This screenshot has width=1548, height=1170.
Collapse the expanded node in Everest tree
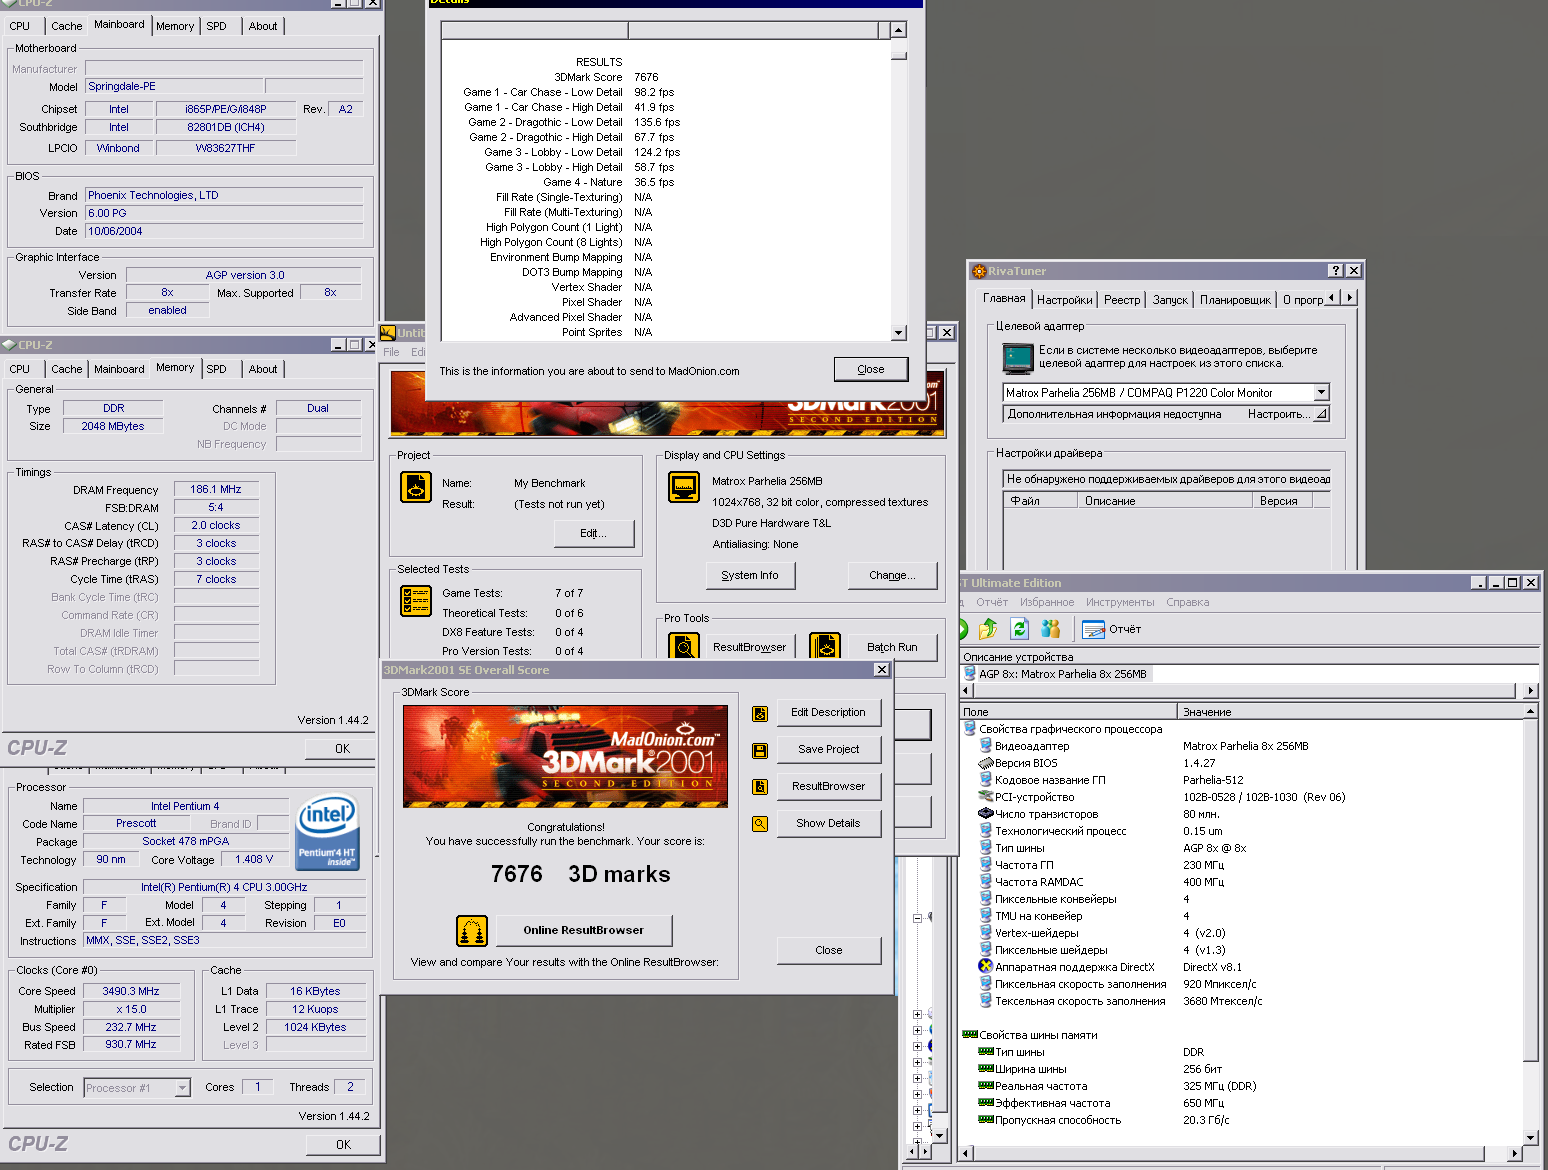(918, 917)
